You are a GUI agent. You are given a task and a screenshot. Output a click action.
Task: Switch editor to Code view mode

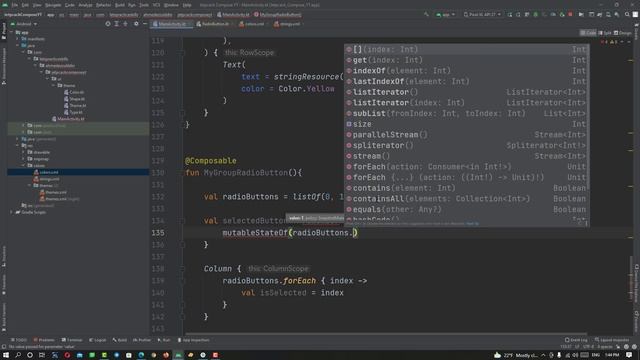point(588,33)
